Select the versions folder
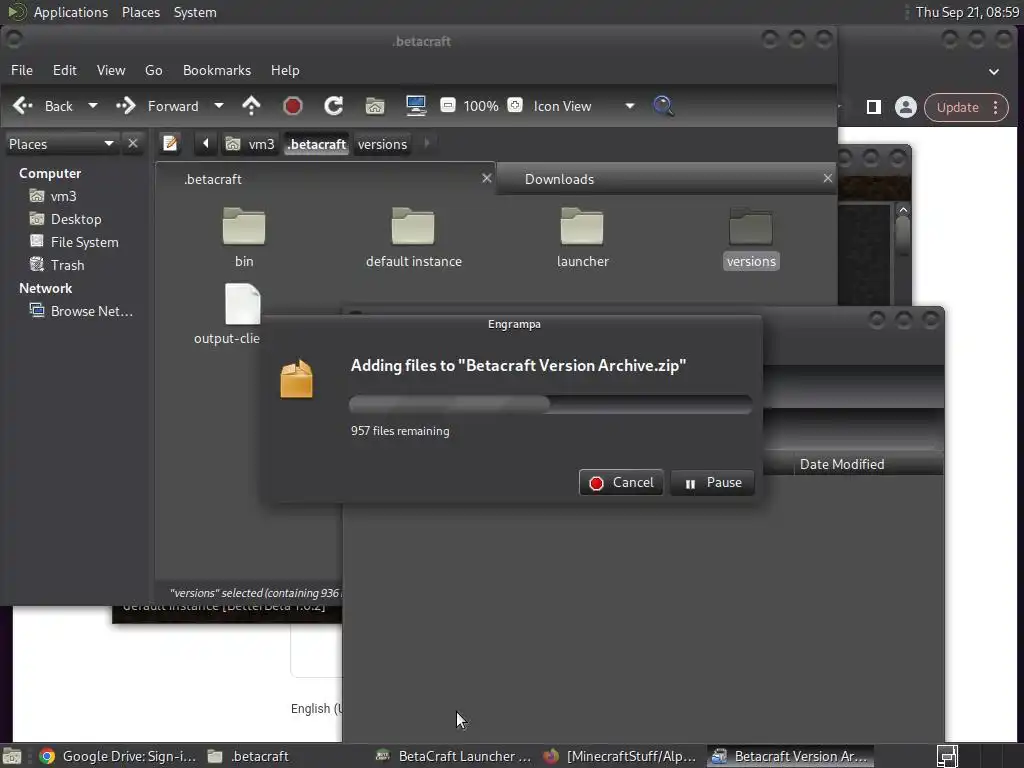Screen dimensions: 1024x768 [x=751, y=237]
